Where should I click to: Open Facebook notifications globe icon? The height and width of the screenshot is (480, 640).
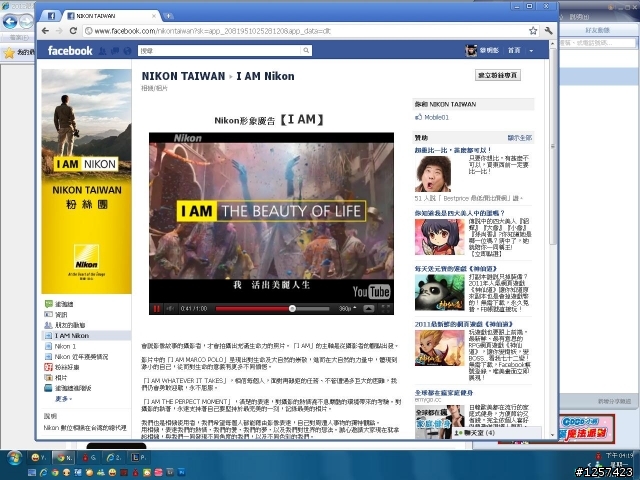click(x=127, y=51)
